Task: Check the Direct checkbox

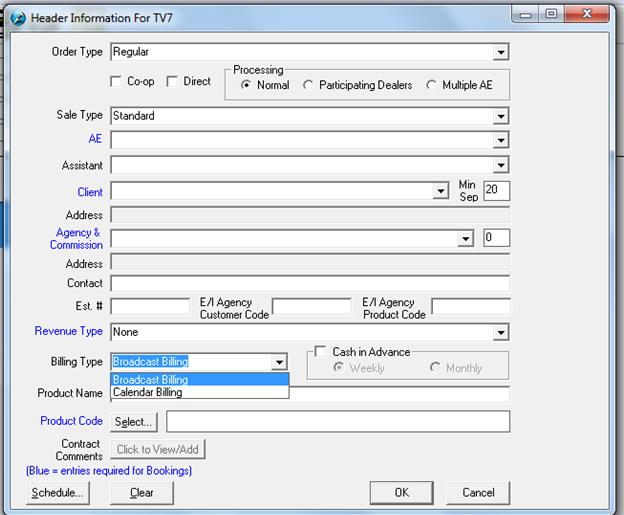Action: coord(172,82)
